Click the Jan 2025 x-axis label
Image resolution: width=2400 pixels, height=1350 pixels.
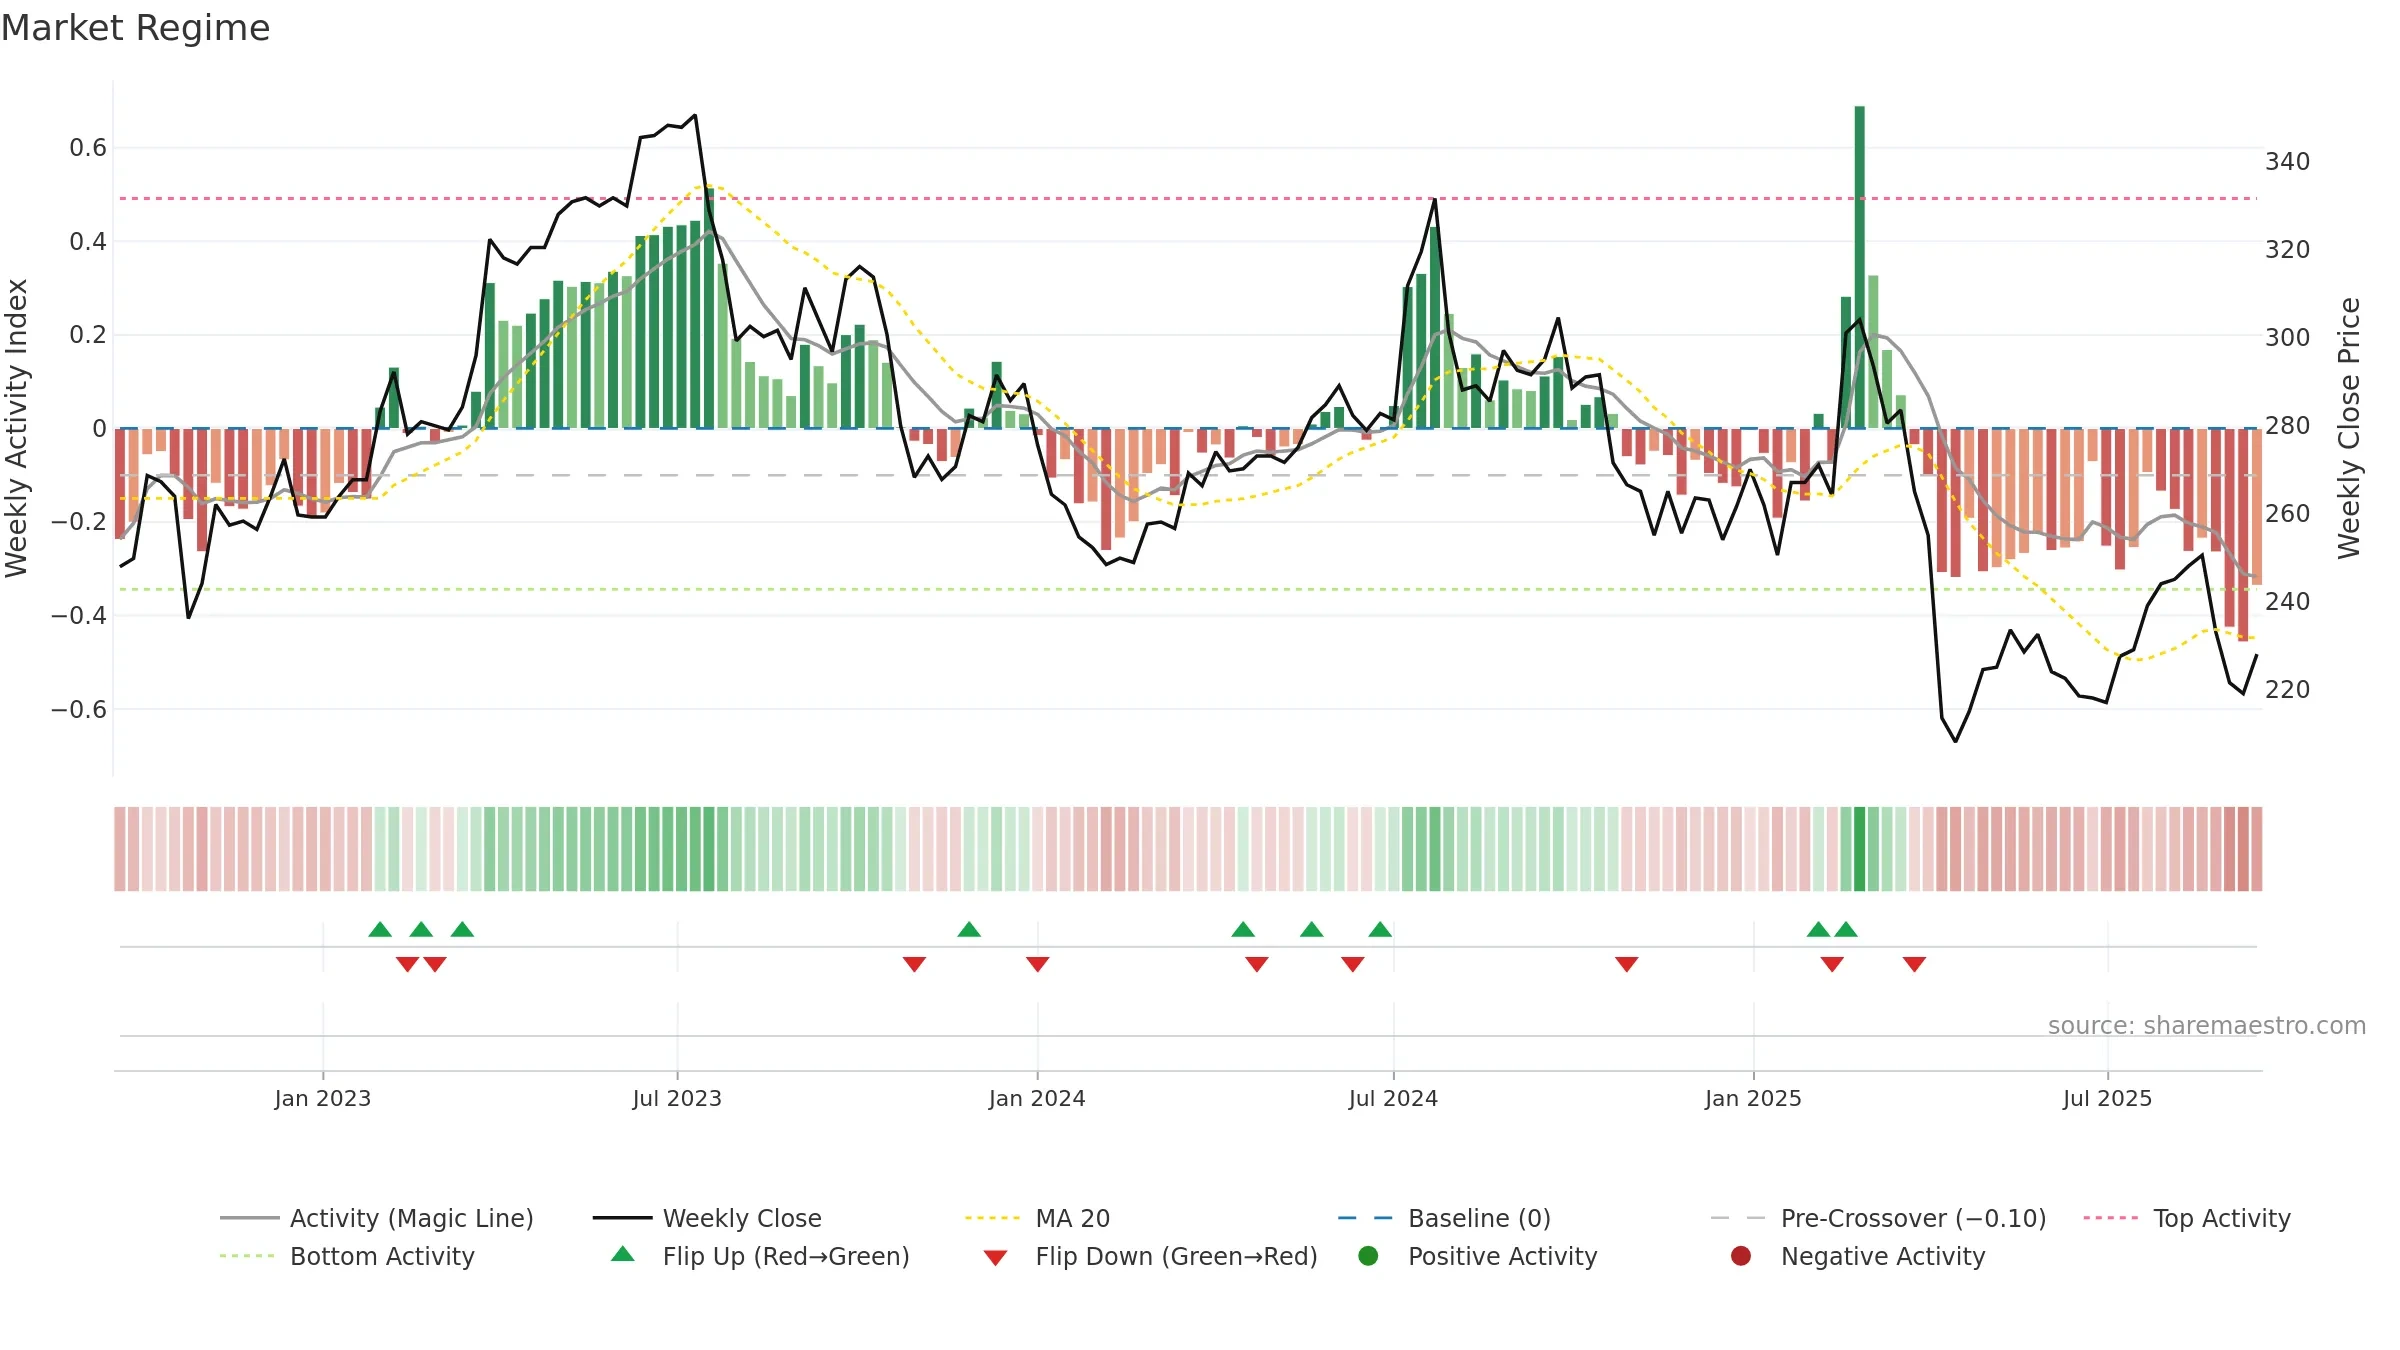click(x=1753, y=1098)
